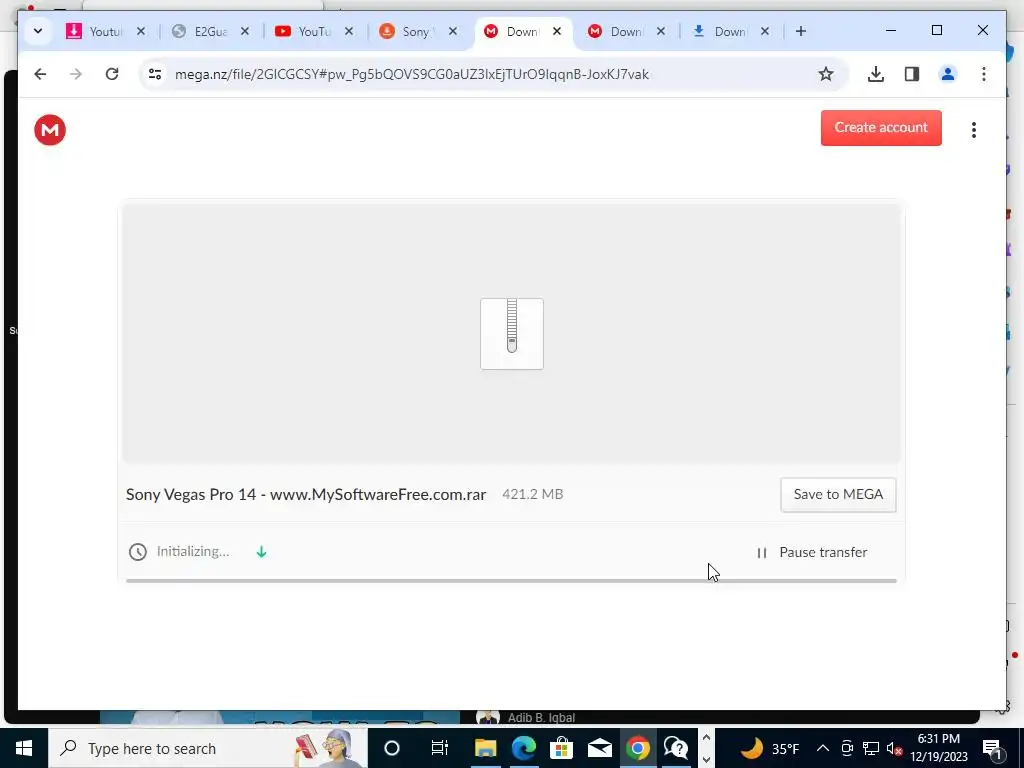Screen dimensions: 1024x768
Task: Open the MEGA three-dot page menu
Action: 973,130
